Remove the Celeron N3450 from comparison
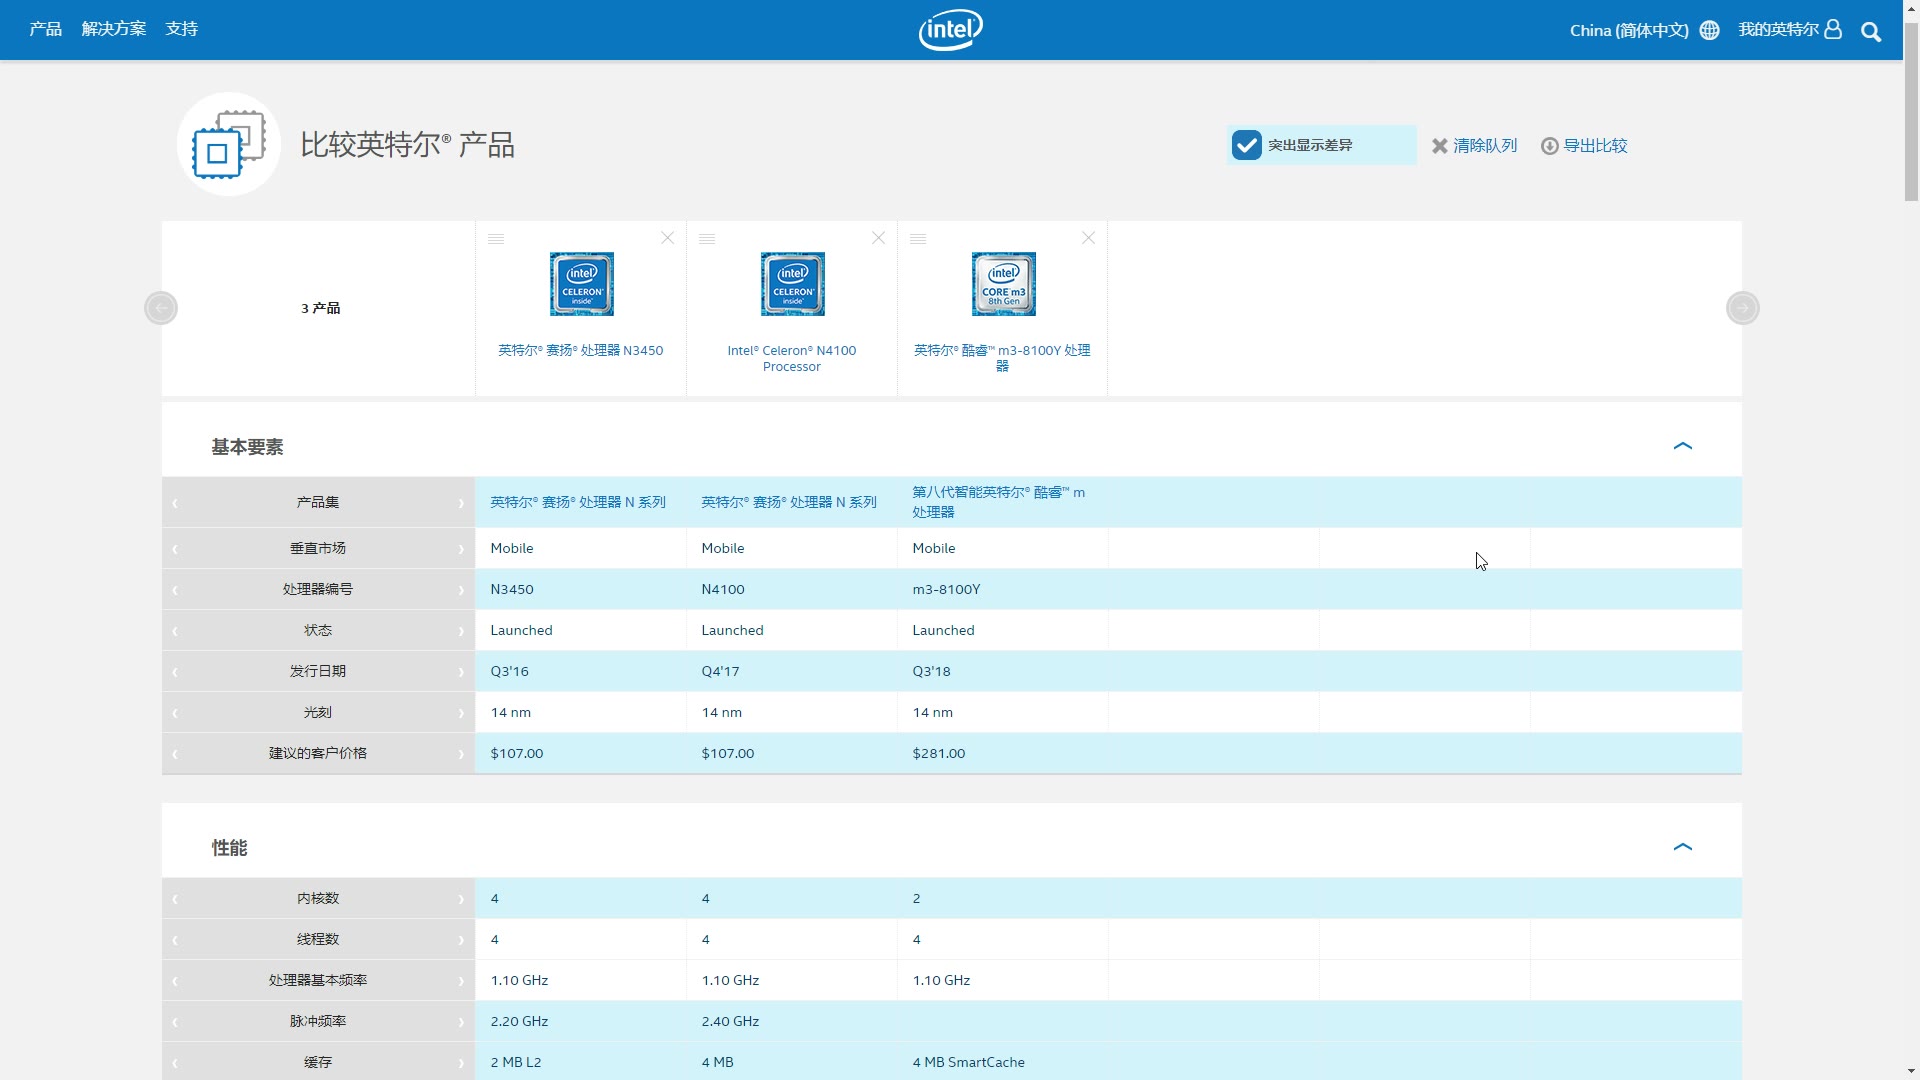The image size is (1920, 1080). coord(667,238)
